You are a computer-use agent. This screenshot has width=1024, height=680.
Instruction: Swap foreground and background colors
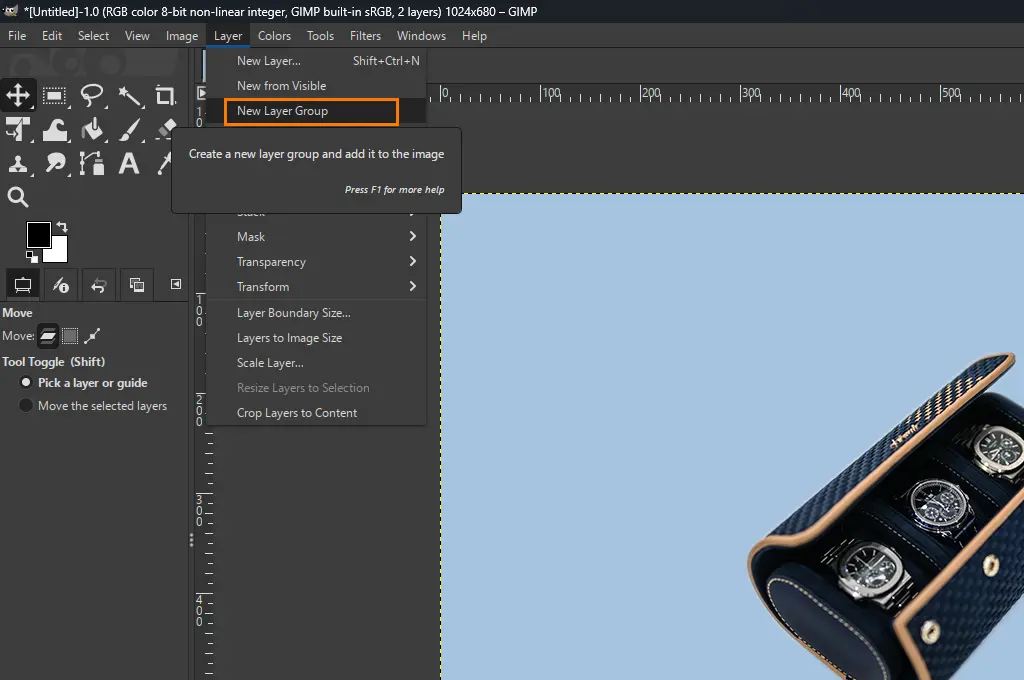click(63, 228)
